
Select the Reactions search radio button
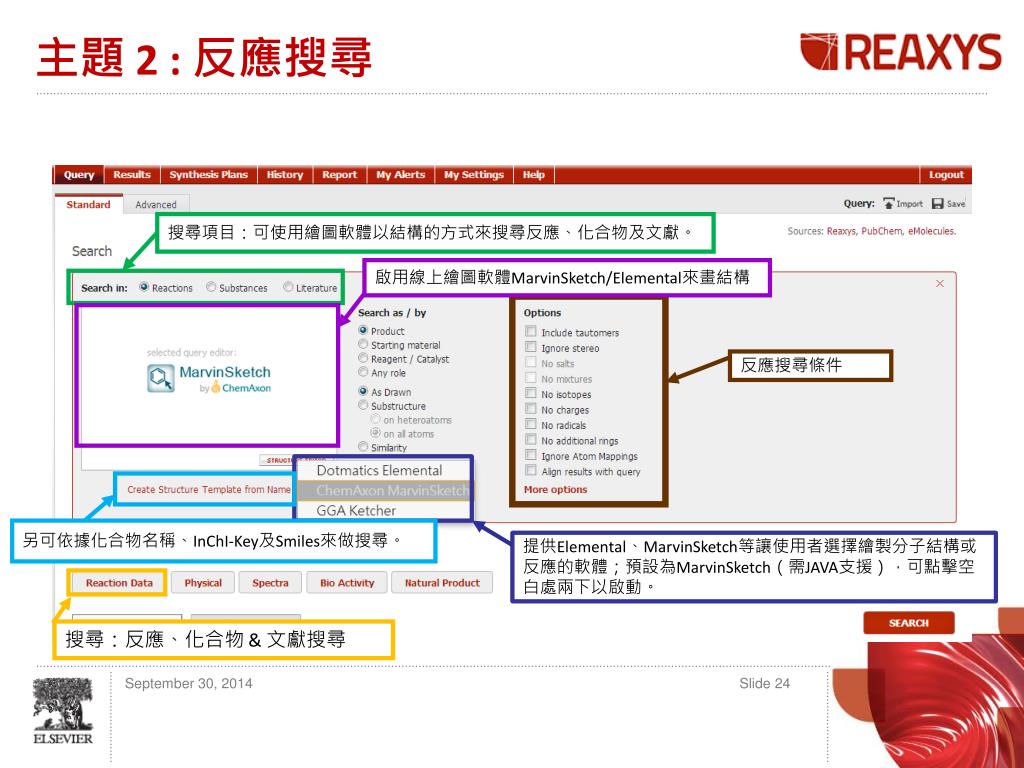click(x=144, y=287)
